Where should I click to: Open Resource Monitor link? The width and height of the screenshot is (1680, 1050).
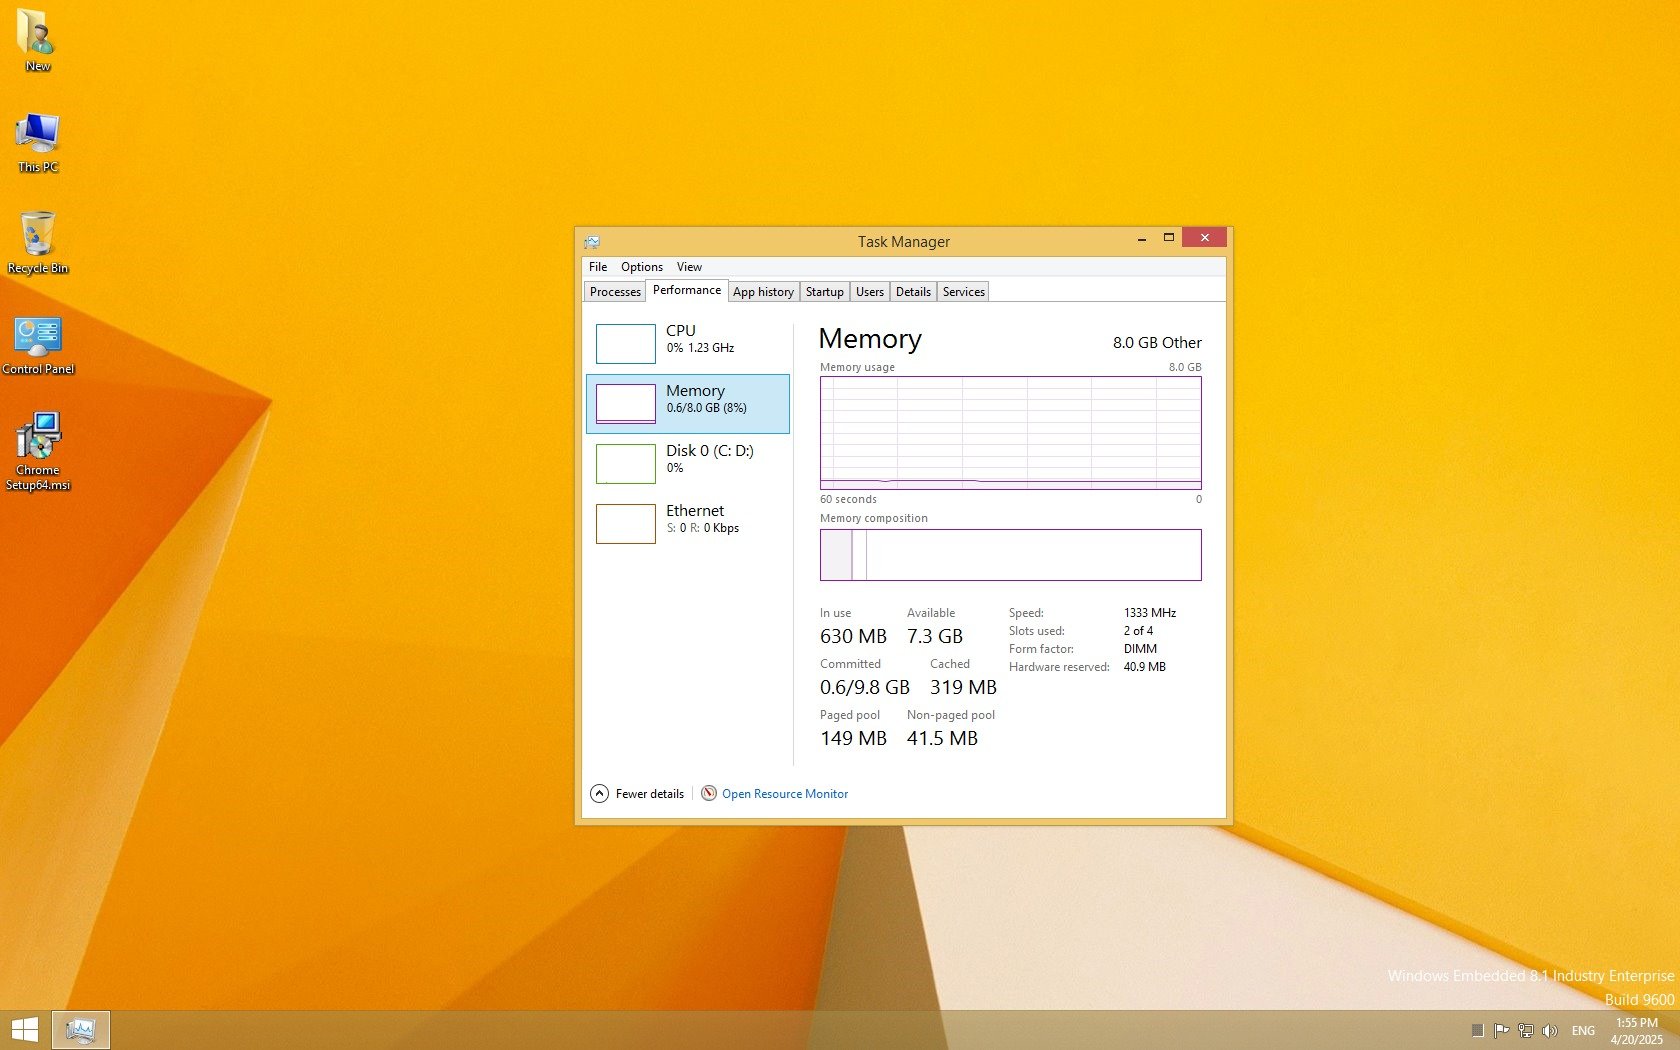pyautogui.click(x=784, y=794)
